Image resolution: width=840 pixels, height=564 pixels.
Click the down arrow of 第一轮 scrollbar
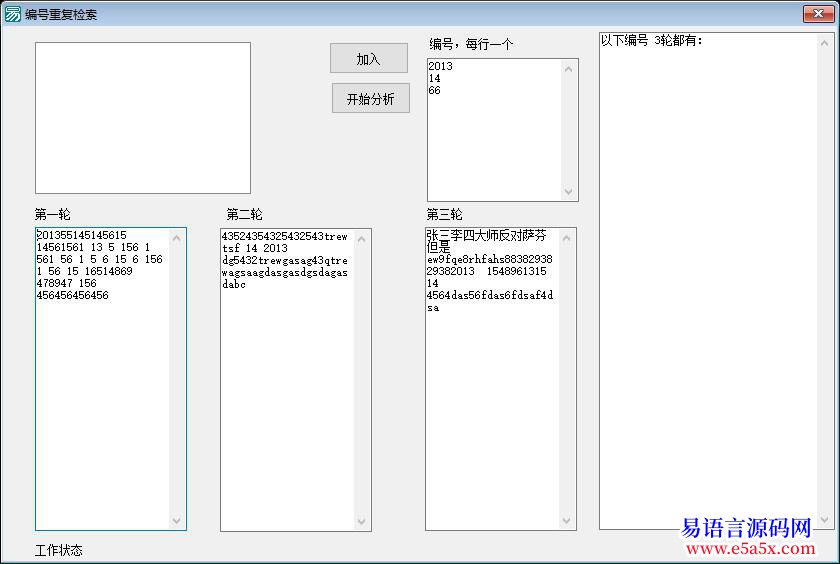point(177,520)
